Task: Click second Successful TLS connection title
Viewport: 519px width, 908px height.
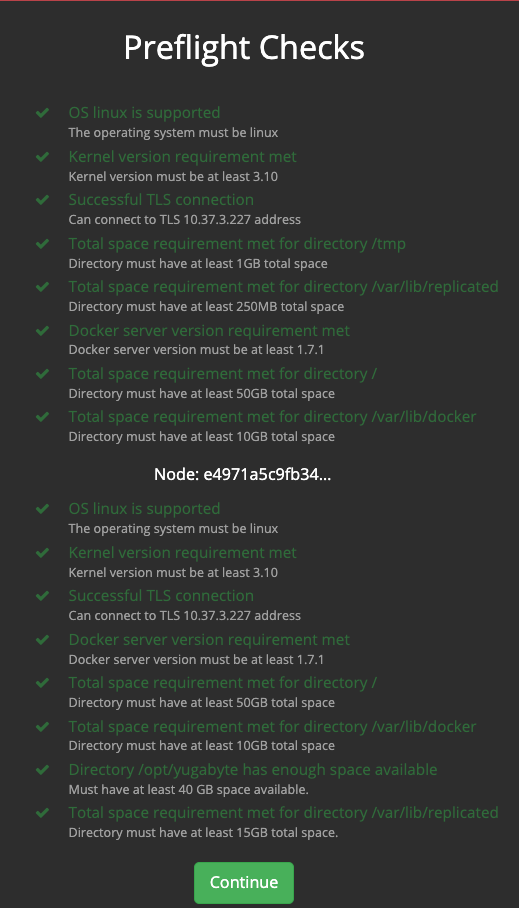Action: pyautogui.click(x=161, y=596)
